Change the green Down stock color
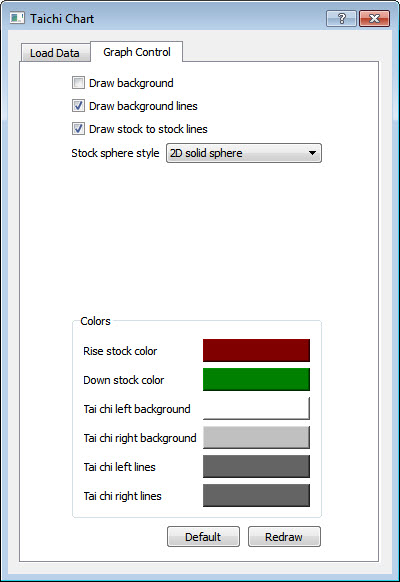400x582 pixels. 256,379
